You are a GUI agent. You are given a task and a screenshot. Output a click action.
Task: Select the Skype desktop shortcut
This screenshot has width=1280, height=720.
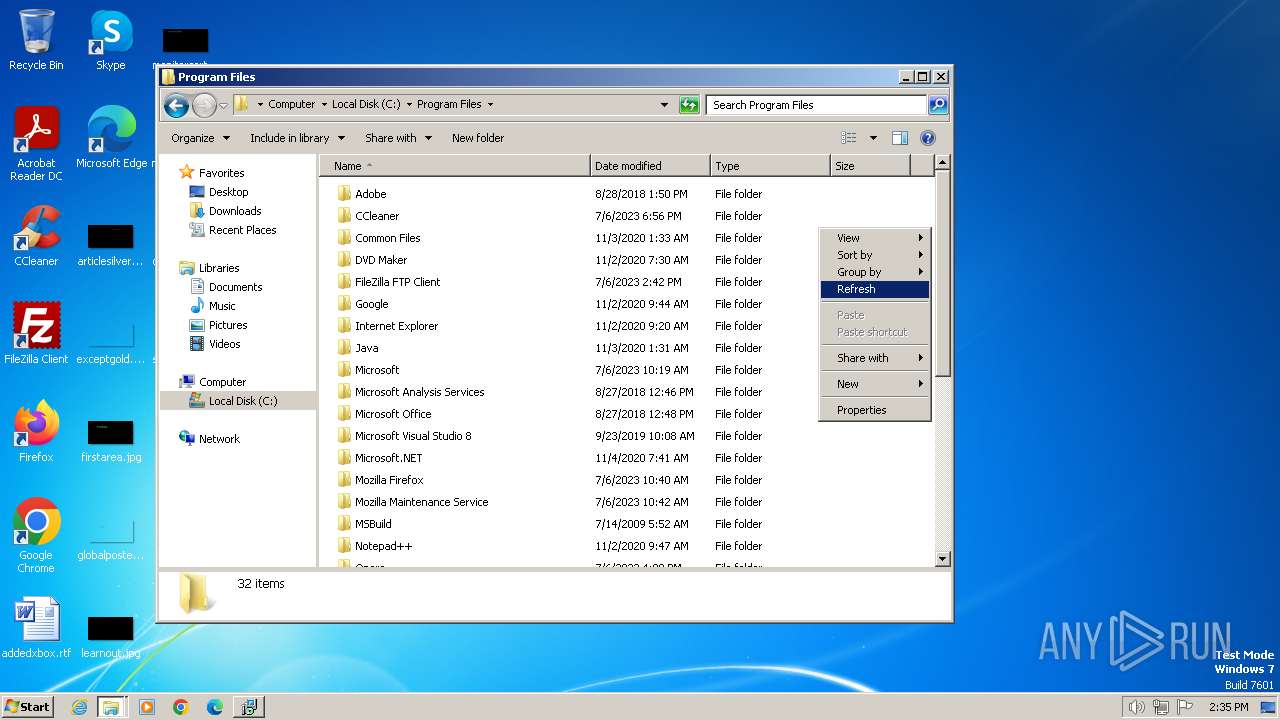[110, 40]
